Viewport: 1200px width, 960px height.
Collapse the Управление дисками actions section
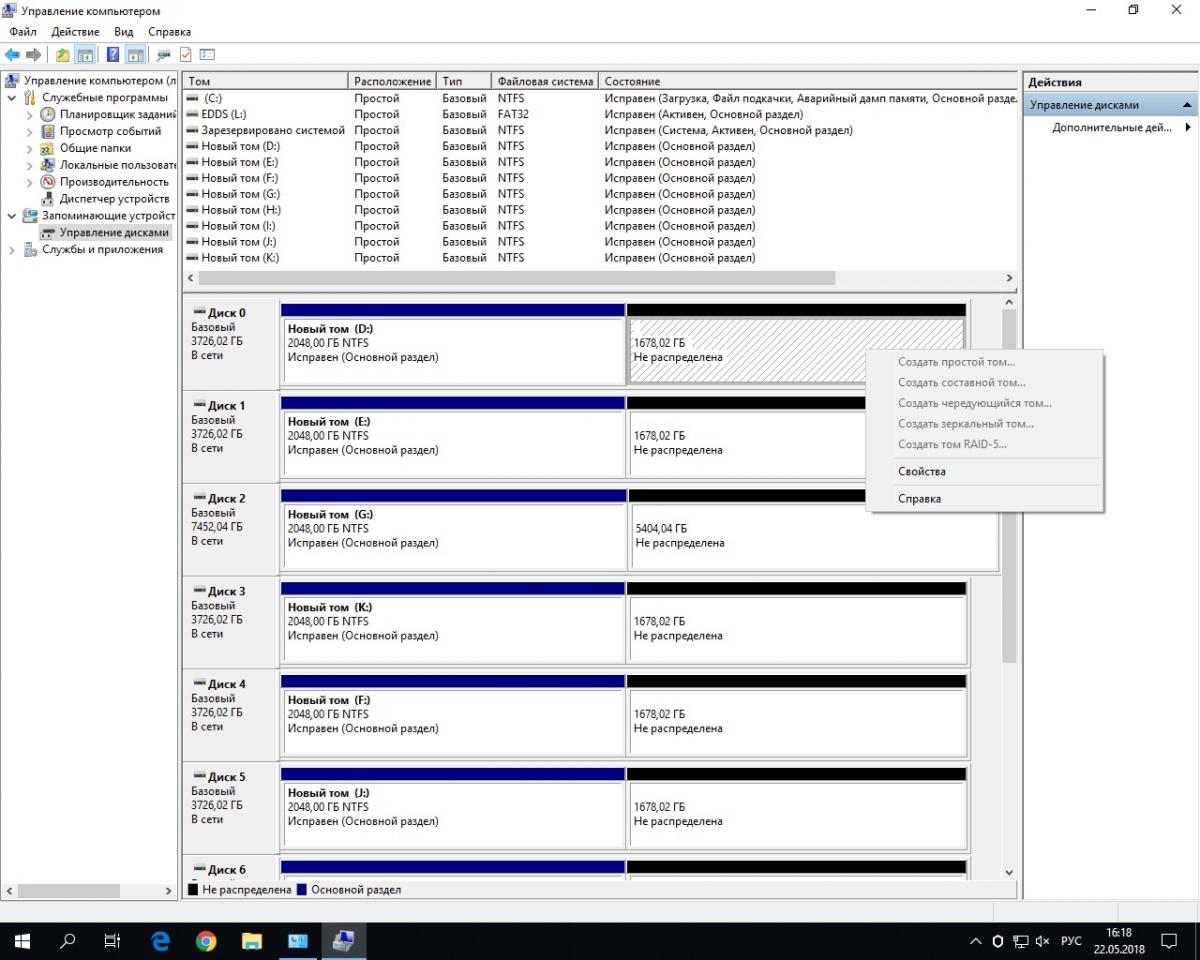click(1186, 105)
